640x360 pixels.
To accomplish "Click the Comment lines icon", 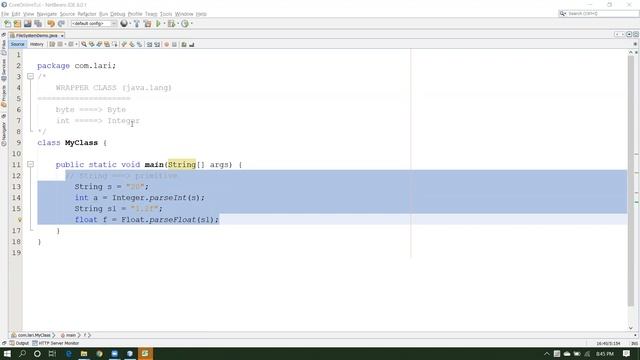I will pos(184,44).
